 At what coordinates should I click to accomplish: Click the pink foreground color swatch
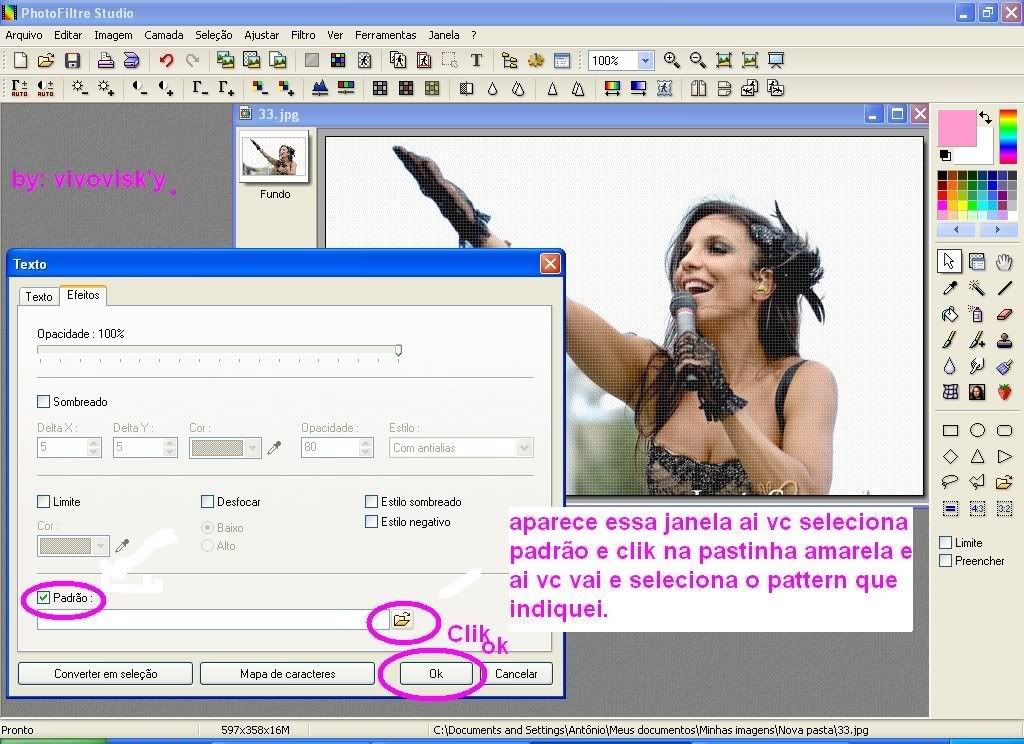click(957, 128)
